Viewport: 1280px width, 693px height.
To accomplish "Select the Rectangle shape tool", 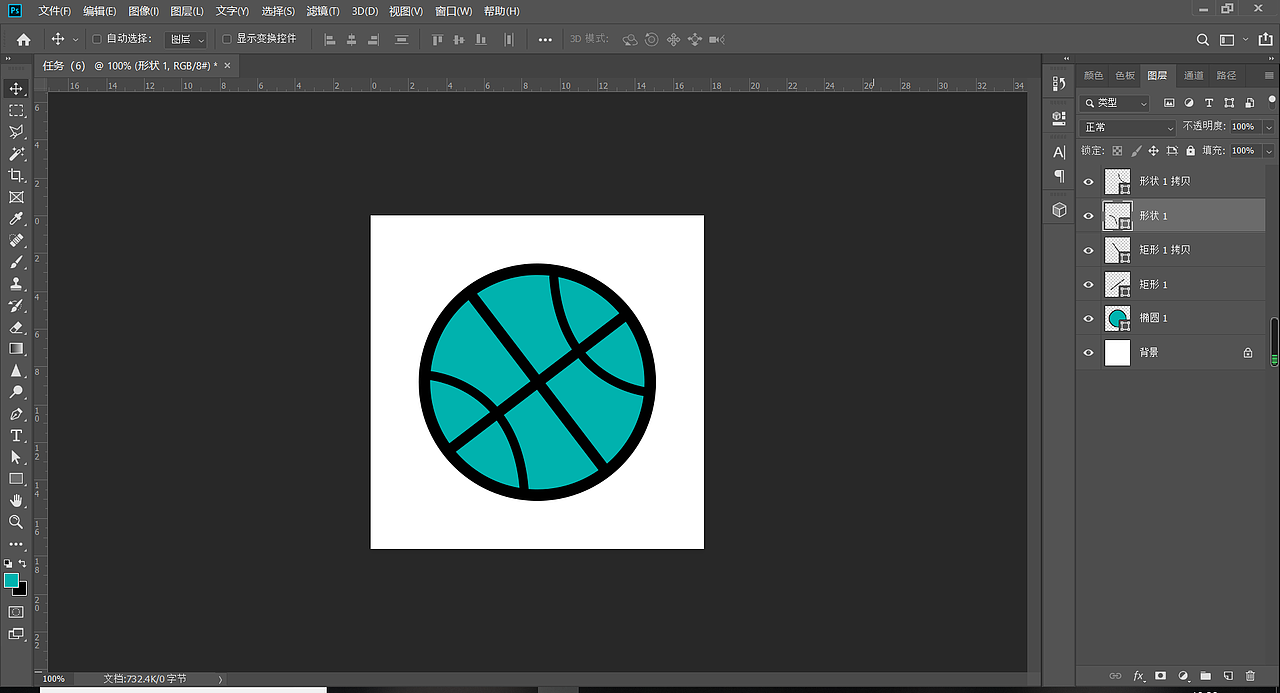I will tap(16, 478).
